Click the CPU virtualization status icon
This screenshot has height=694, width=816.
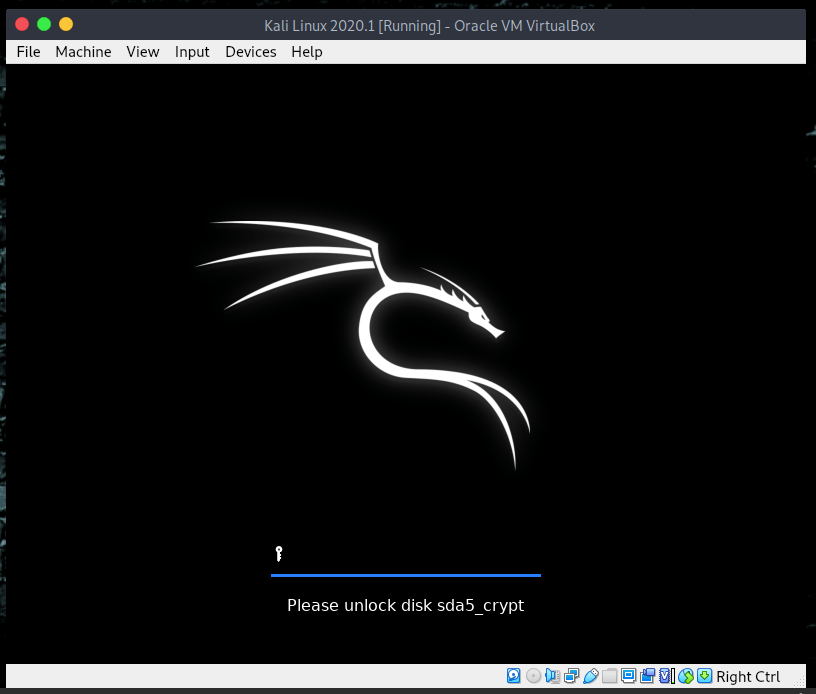666,676
